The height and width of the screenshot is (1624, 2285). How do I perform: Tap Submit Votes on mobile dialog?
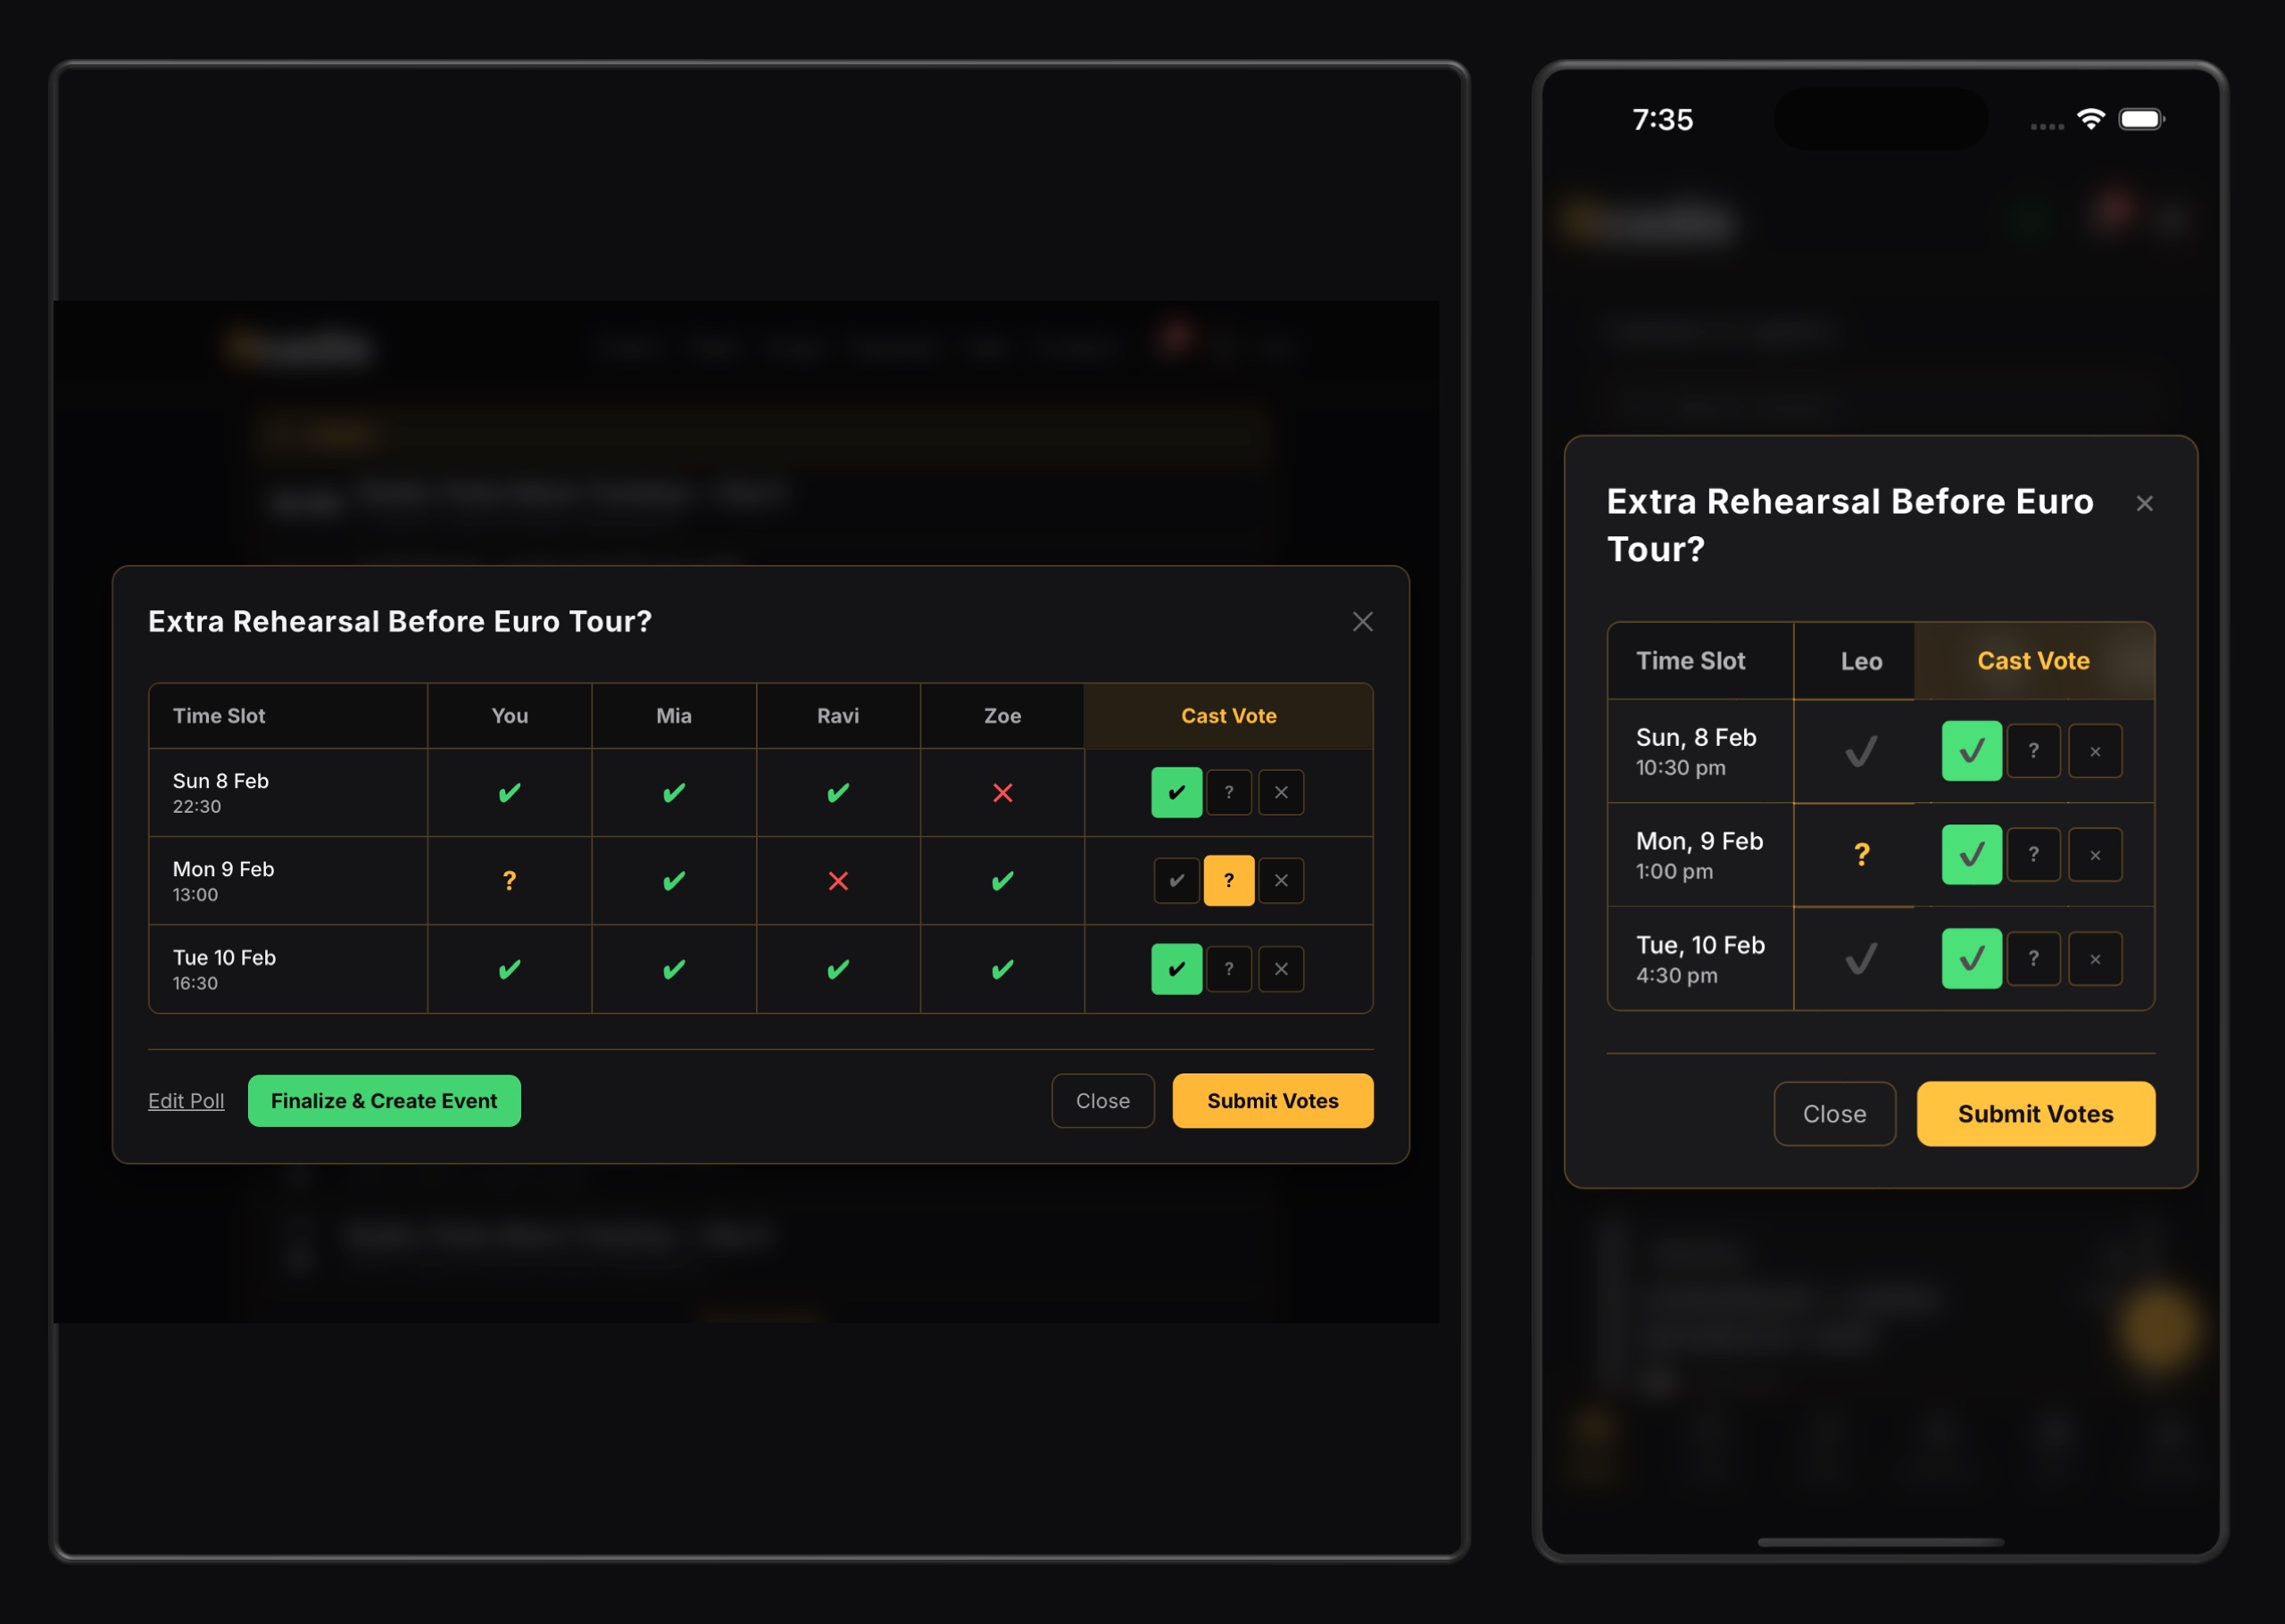coord(2035,1114)
